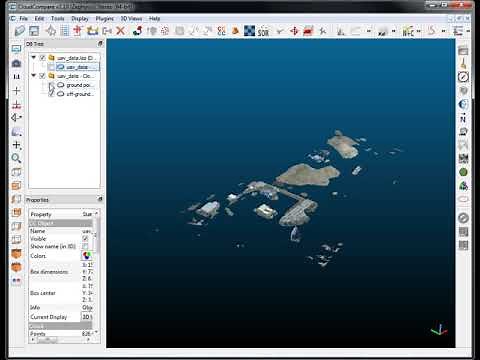Viewport: 480px width, 360px height.
Task: Click the Properties vertical scrollbar
Action: click(x=97, y=273)
